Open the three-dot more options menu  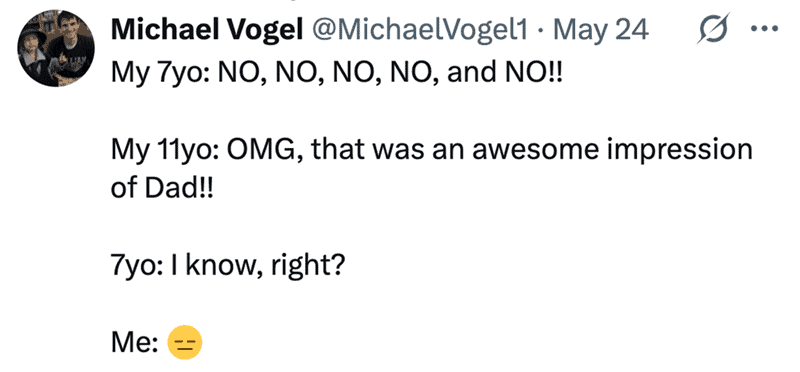[x=766, y=31]
